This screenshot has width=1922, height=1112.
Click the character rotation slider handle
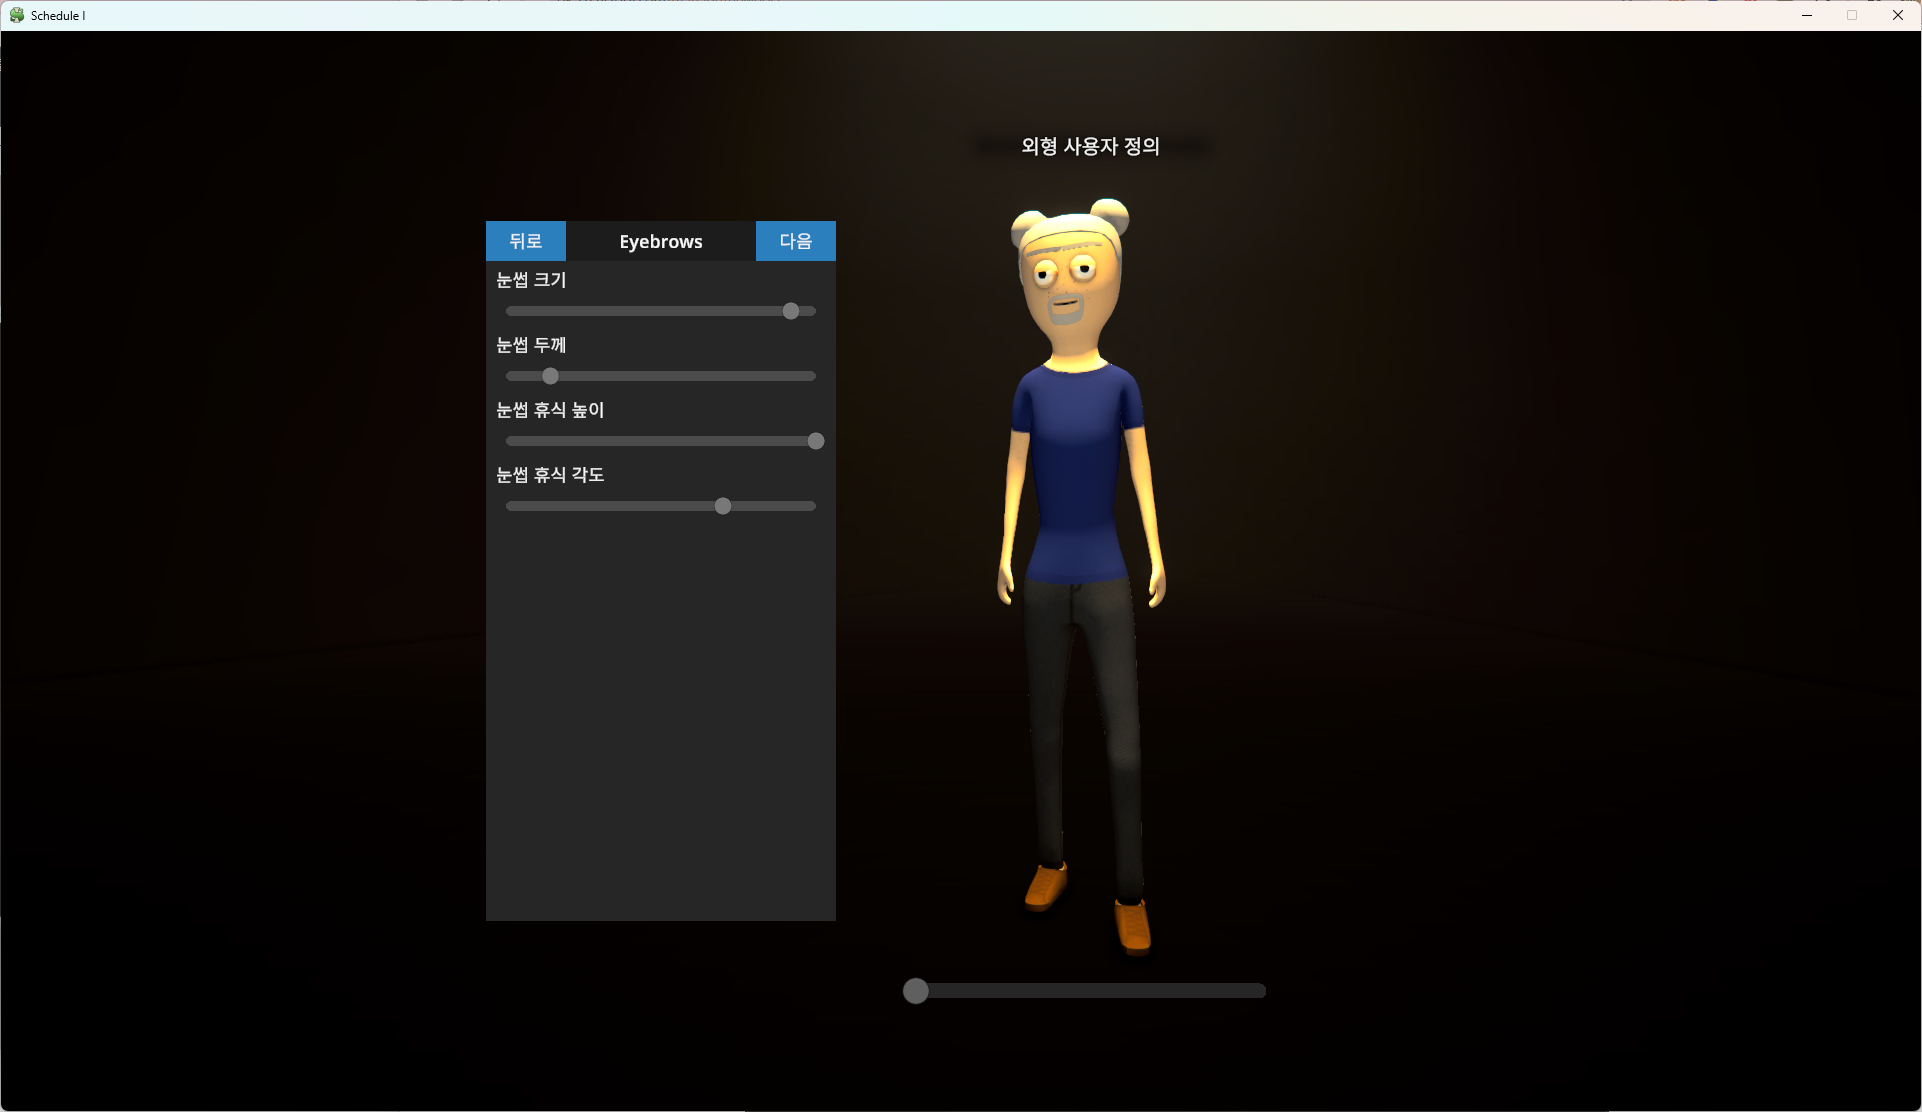tap(916, 991)
